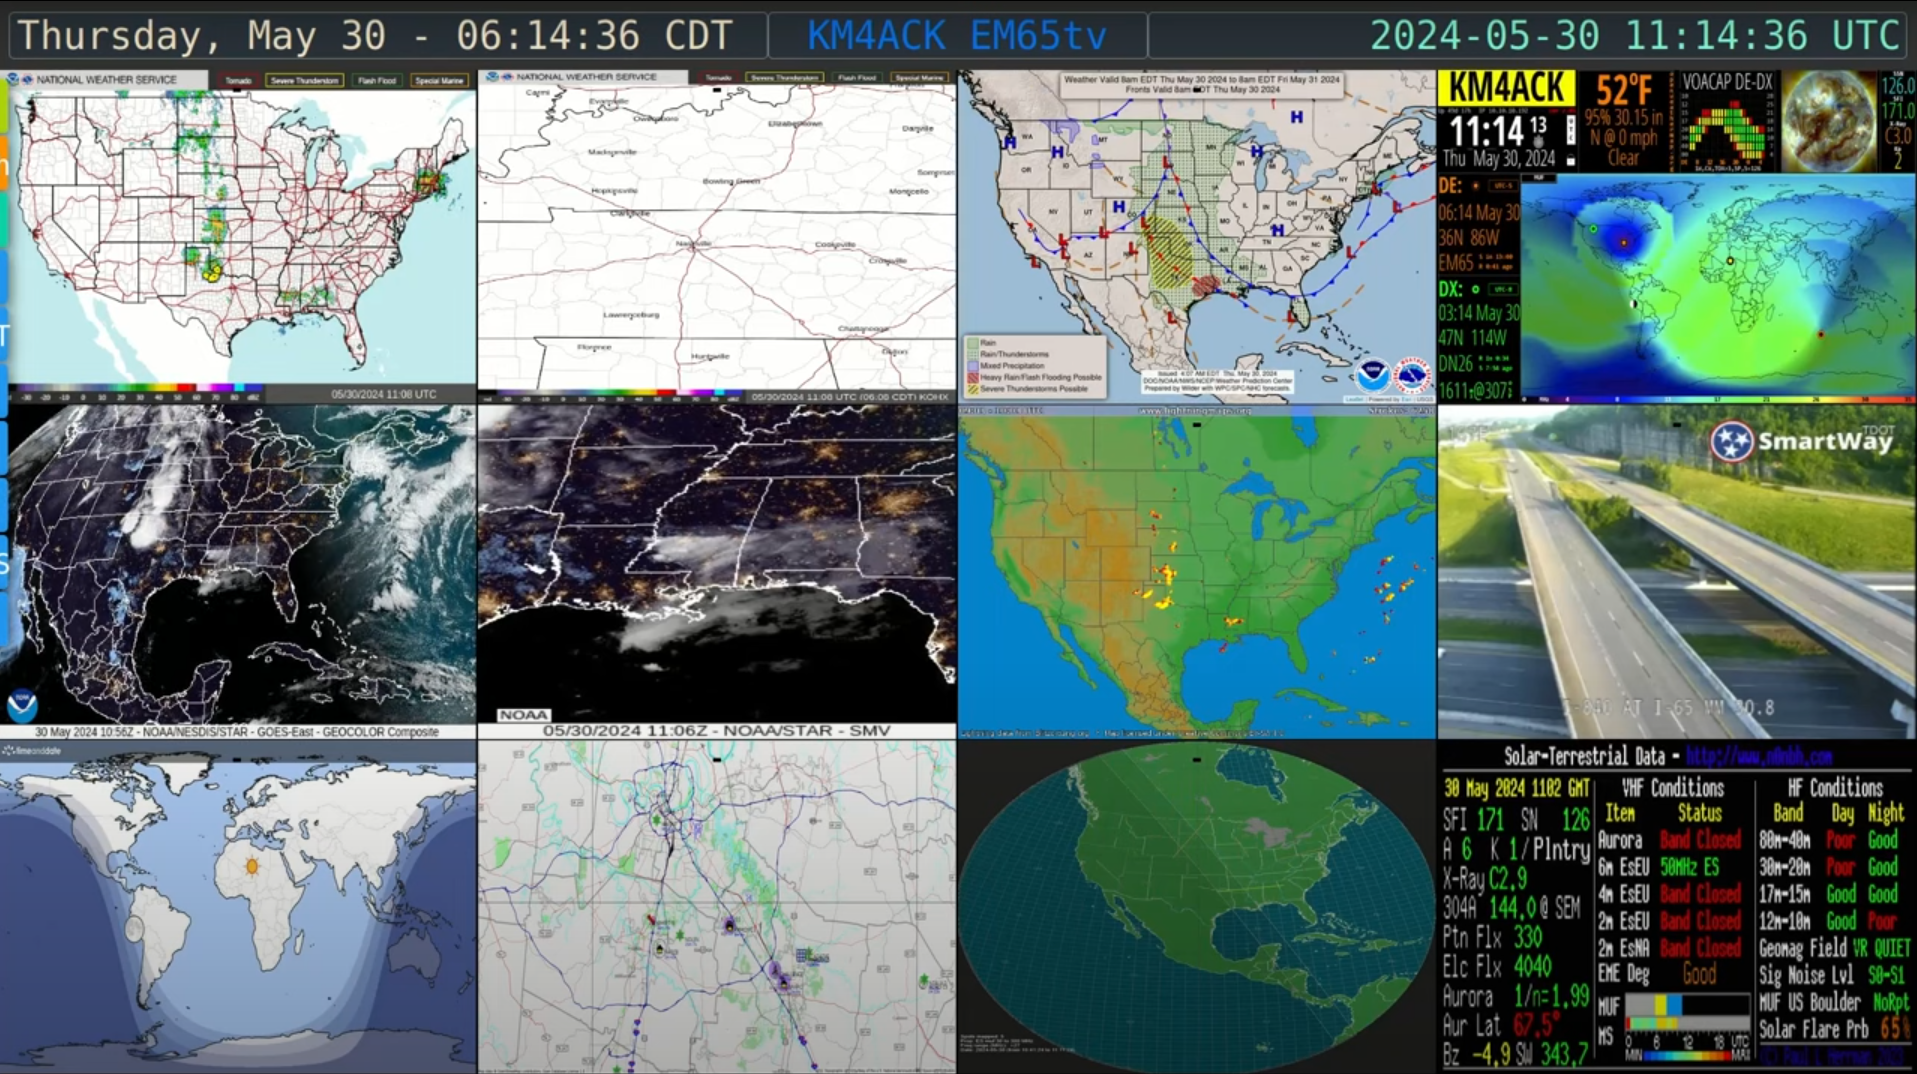Click the green DX marker on the HamClock map
Viewport: 1917px width, 1074px height.
click(x=1593, y=229)
